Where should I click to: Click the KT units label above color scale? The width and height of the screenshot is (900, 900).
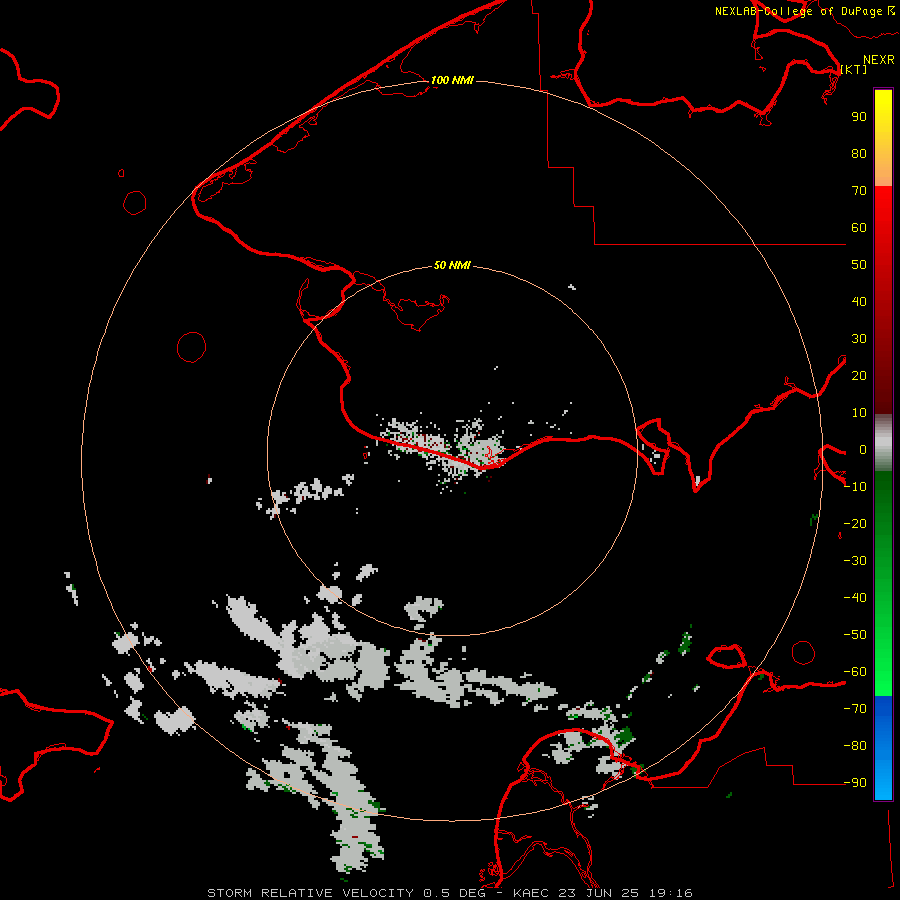pos(854,69)
